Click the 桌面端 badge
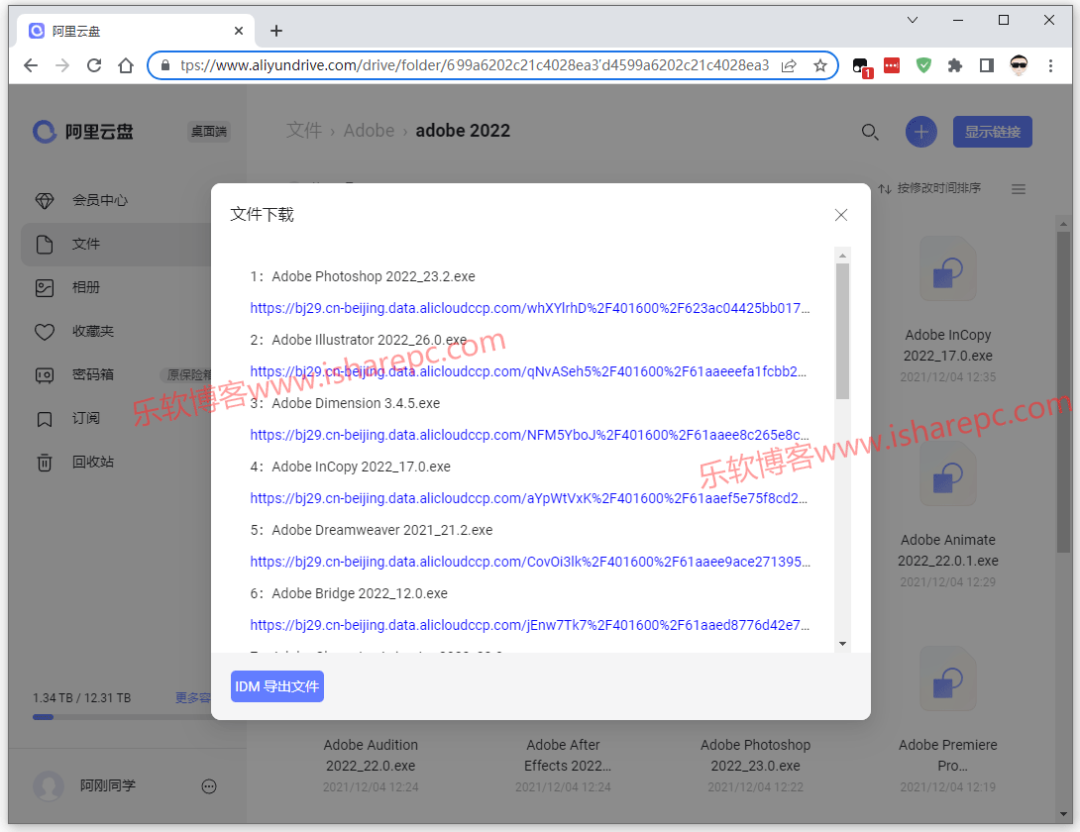 point(209,132)
